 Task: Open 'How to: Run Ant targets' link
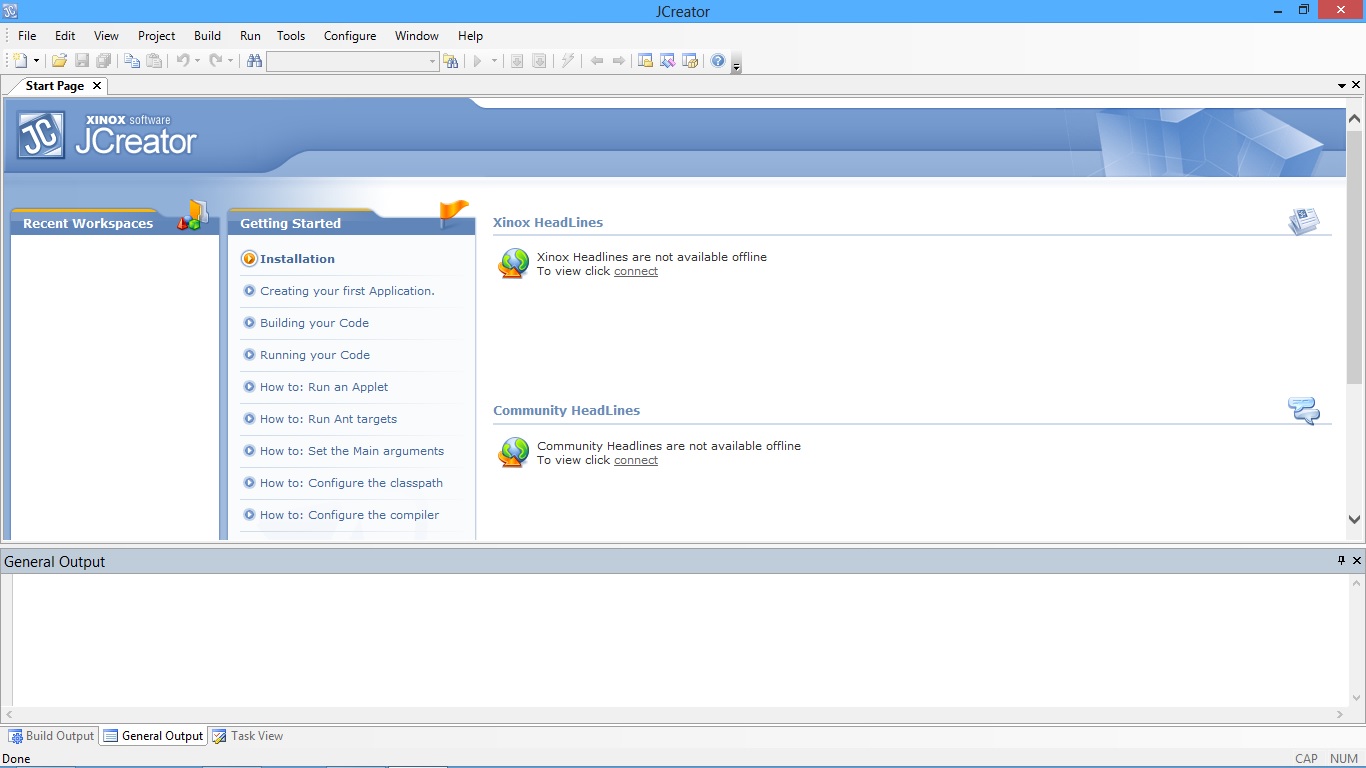point(328,419)
